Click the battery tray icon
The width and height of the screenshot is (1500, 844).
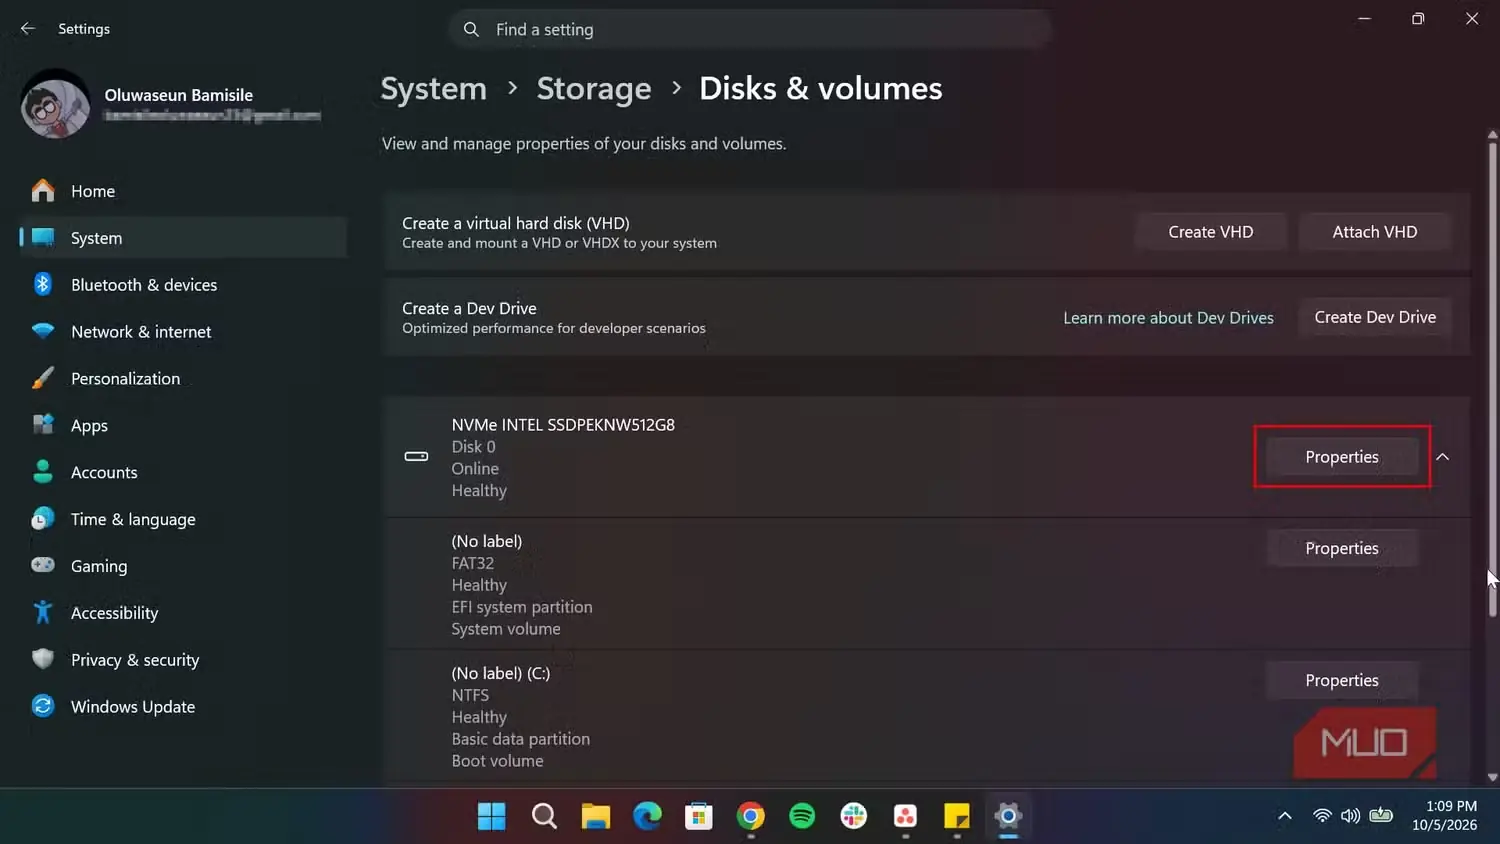click(x=1381, y=816)
